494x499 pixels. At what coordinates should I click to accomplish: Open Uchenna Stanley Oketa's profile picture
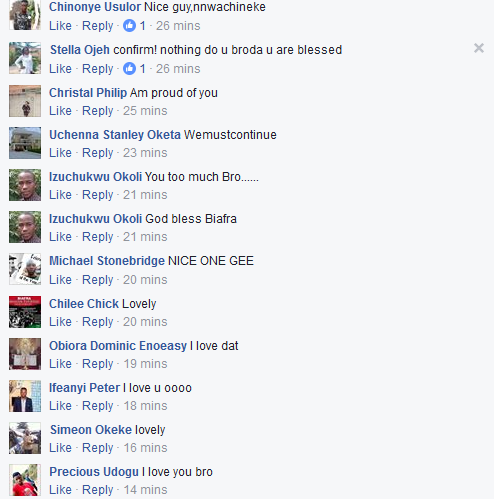[x=25, y=143]
